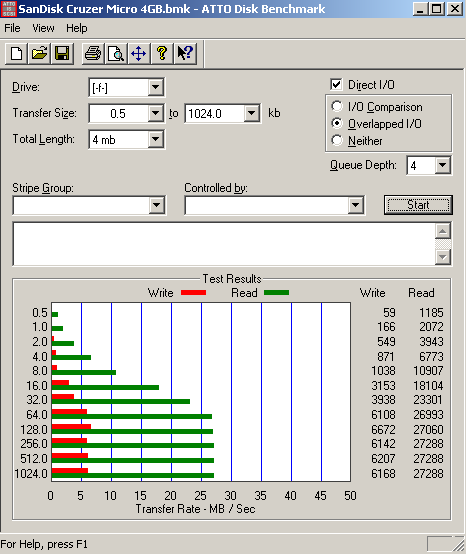Start the benchmark with Start button
466x554 pixels.
[x=418, y=205]
